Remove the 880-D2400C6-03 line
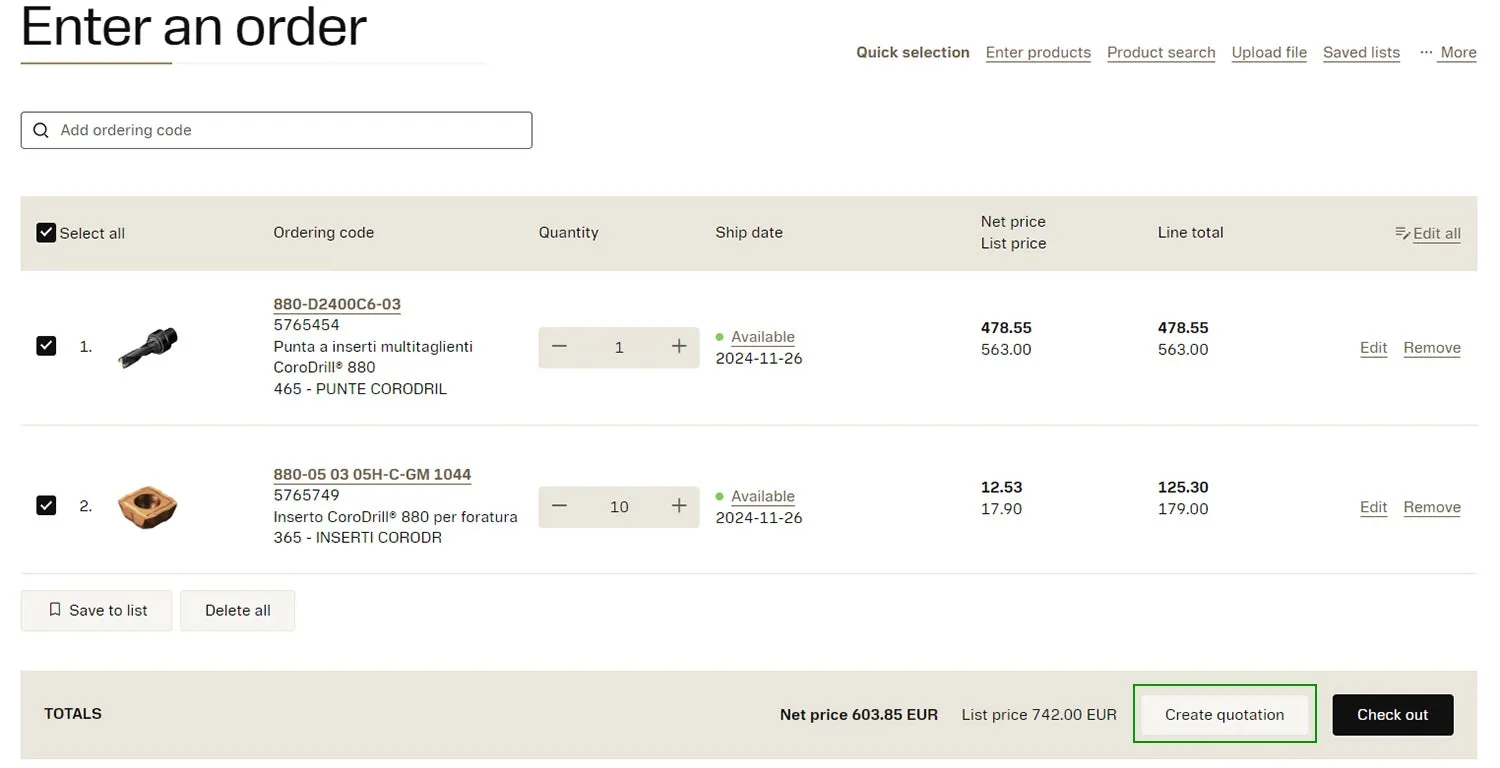Viewport: 1500px width, 768px height. (1432, 348)
